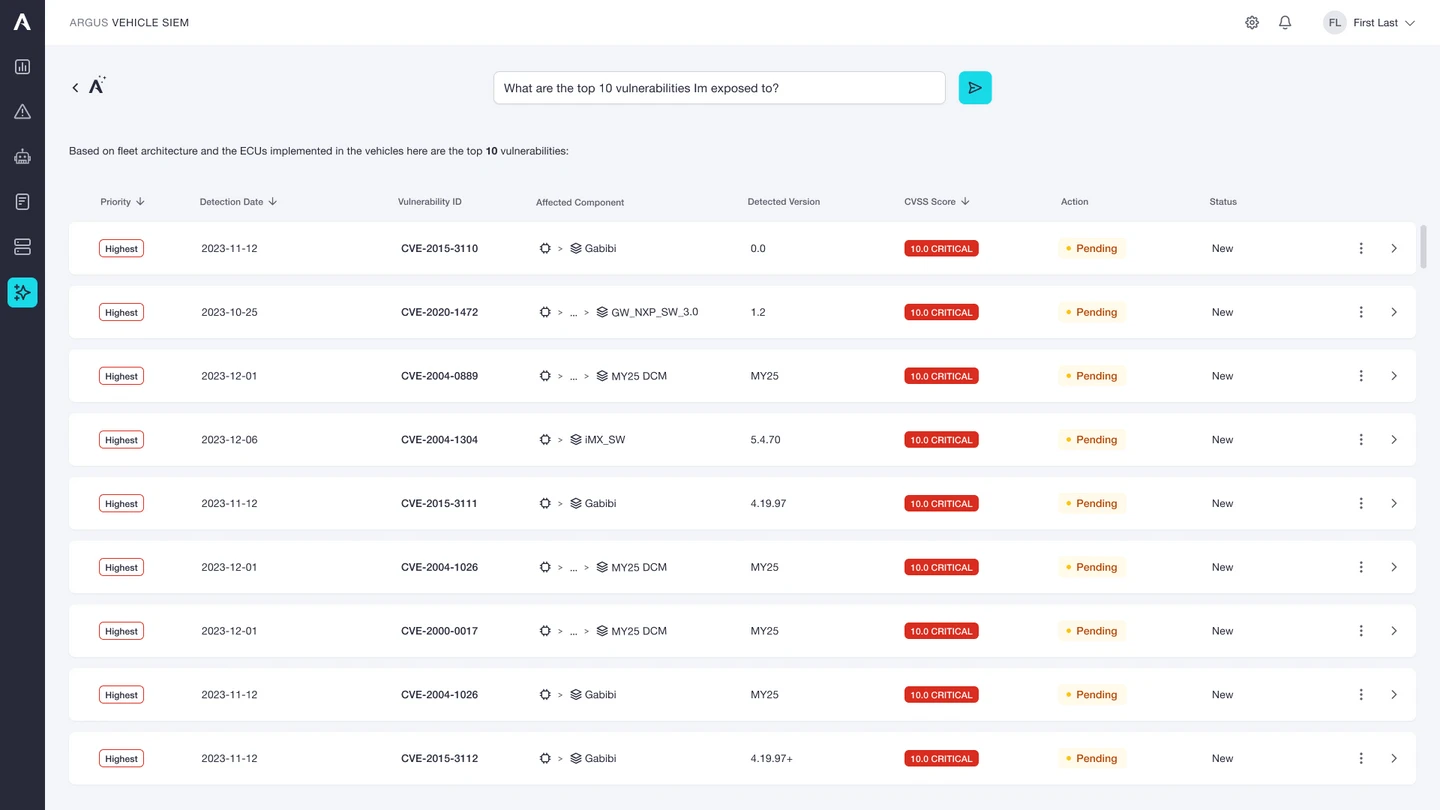Click detected version 5.4.70
The height and width of the screenshot is (810, 1440).
pyautogui.click(x=765, y=440)
